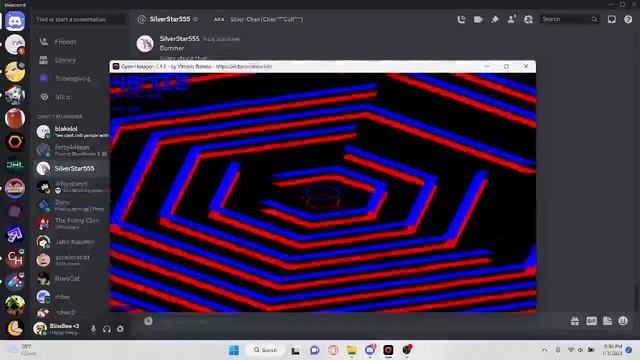This screenshot has width=640, height=360.
Task: Click the Discord chat scrollbar
Action: [x=636, y=298]
